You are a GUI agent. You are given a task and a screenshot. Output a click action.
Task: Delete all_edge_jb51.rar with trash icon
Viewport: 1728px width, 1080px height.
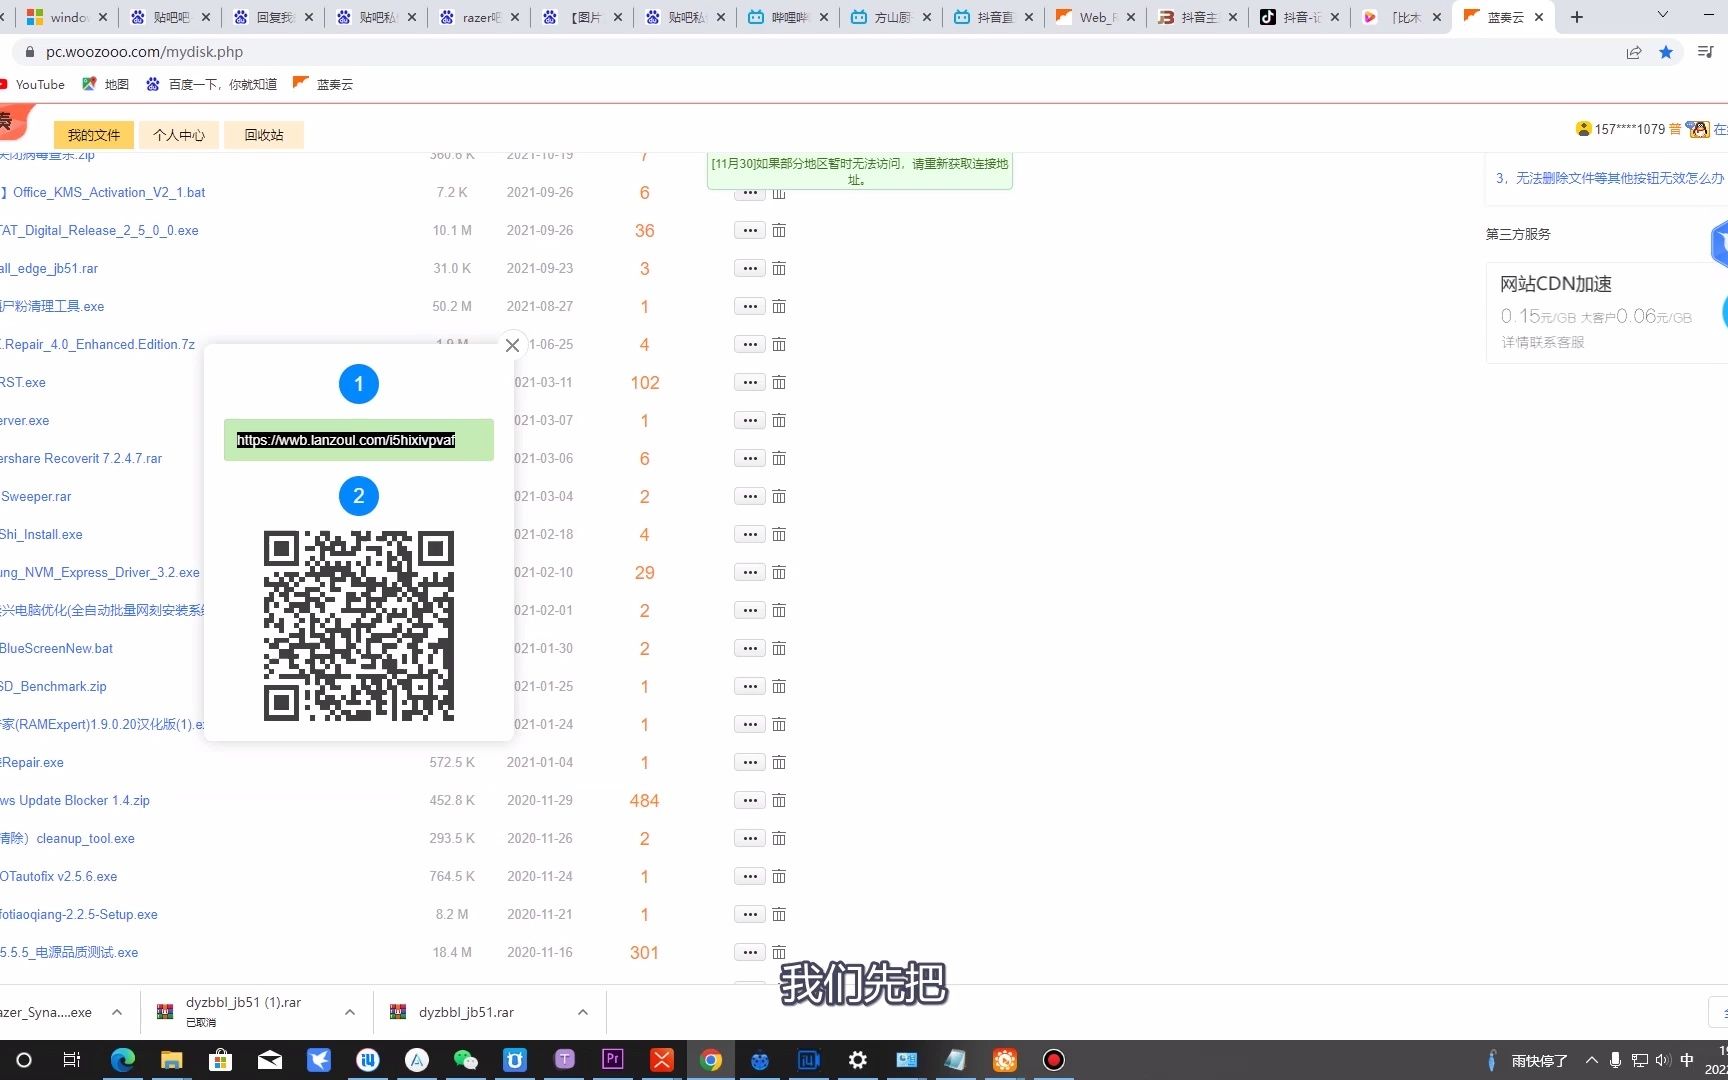point(779,269)
